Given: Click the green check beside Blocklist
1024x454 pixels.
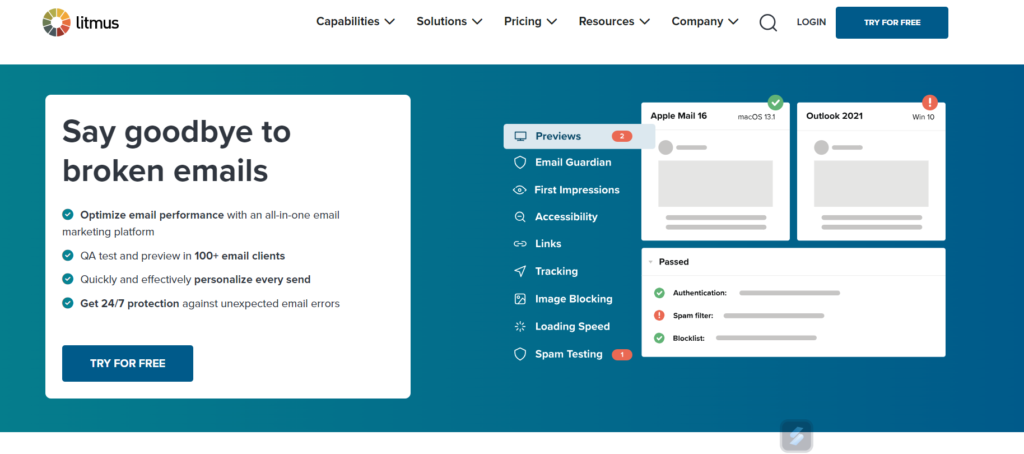Looking at the screenshot, I should (660, 338).
